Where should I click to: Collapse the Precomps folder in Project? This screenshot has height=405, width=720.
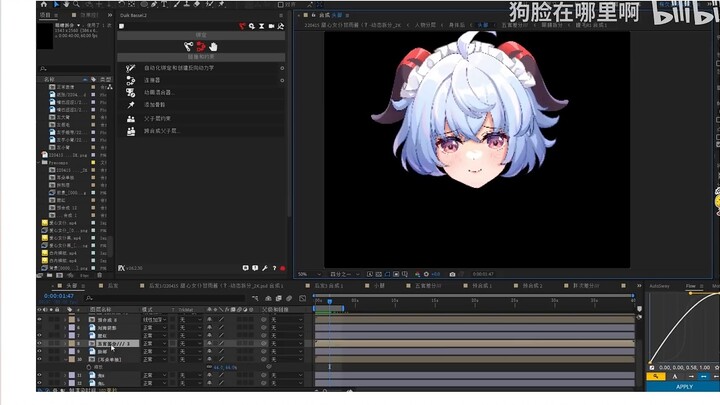(x=39, y=163)
